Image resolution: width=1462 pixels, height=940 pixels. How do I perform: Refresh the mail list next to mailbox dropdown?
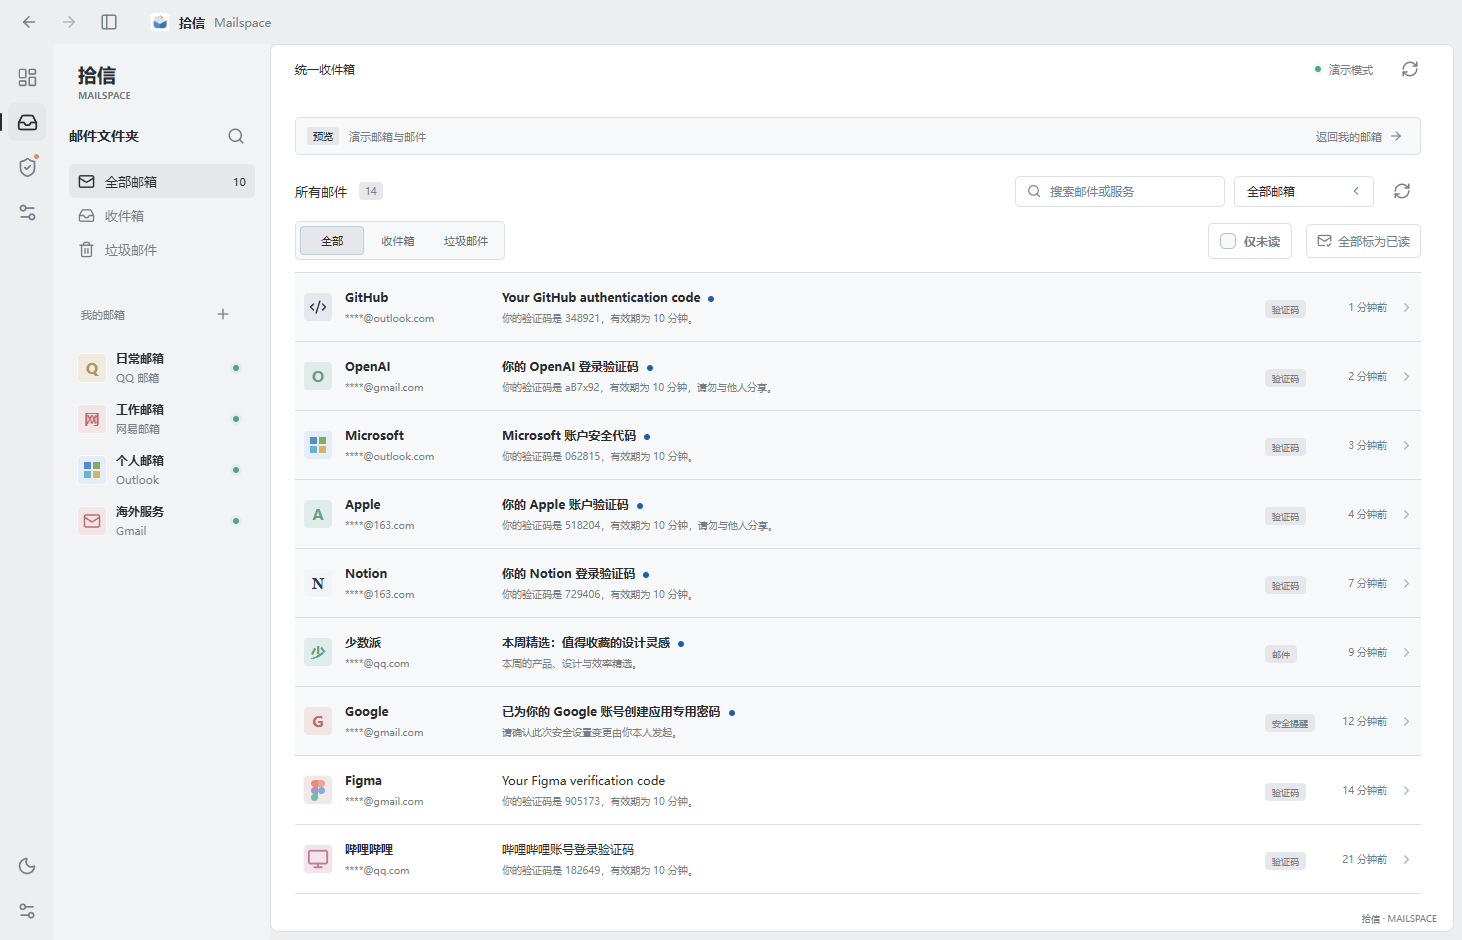1402,191
